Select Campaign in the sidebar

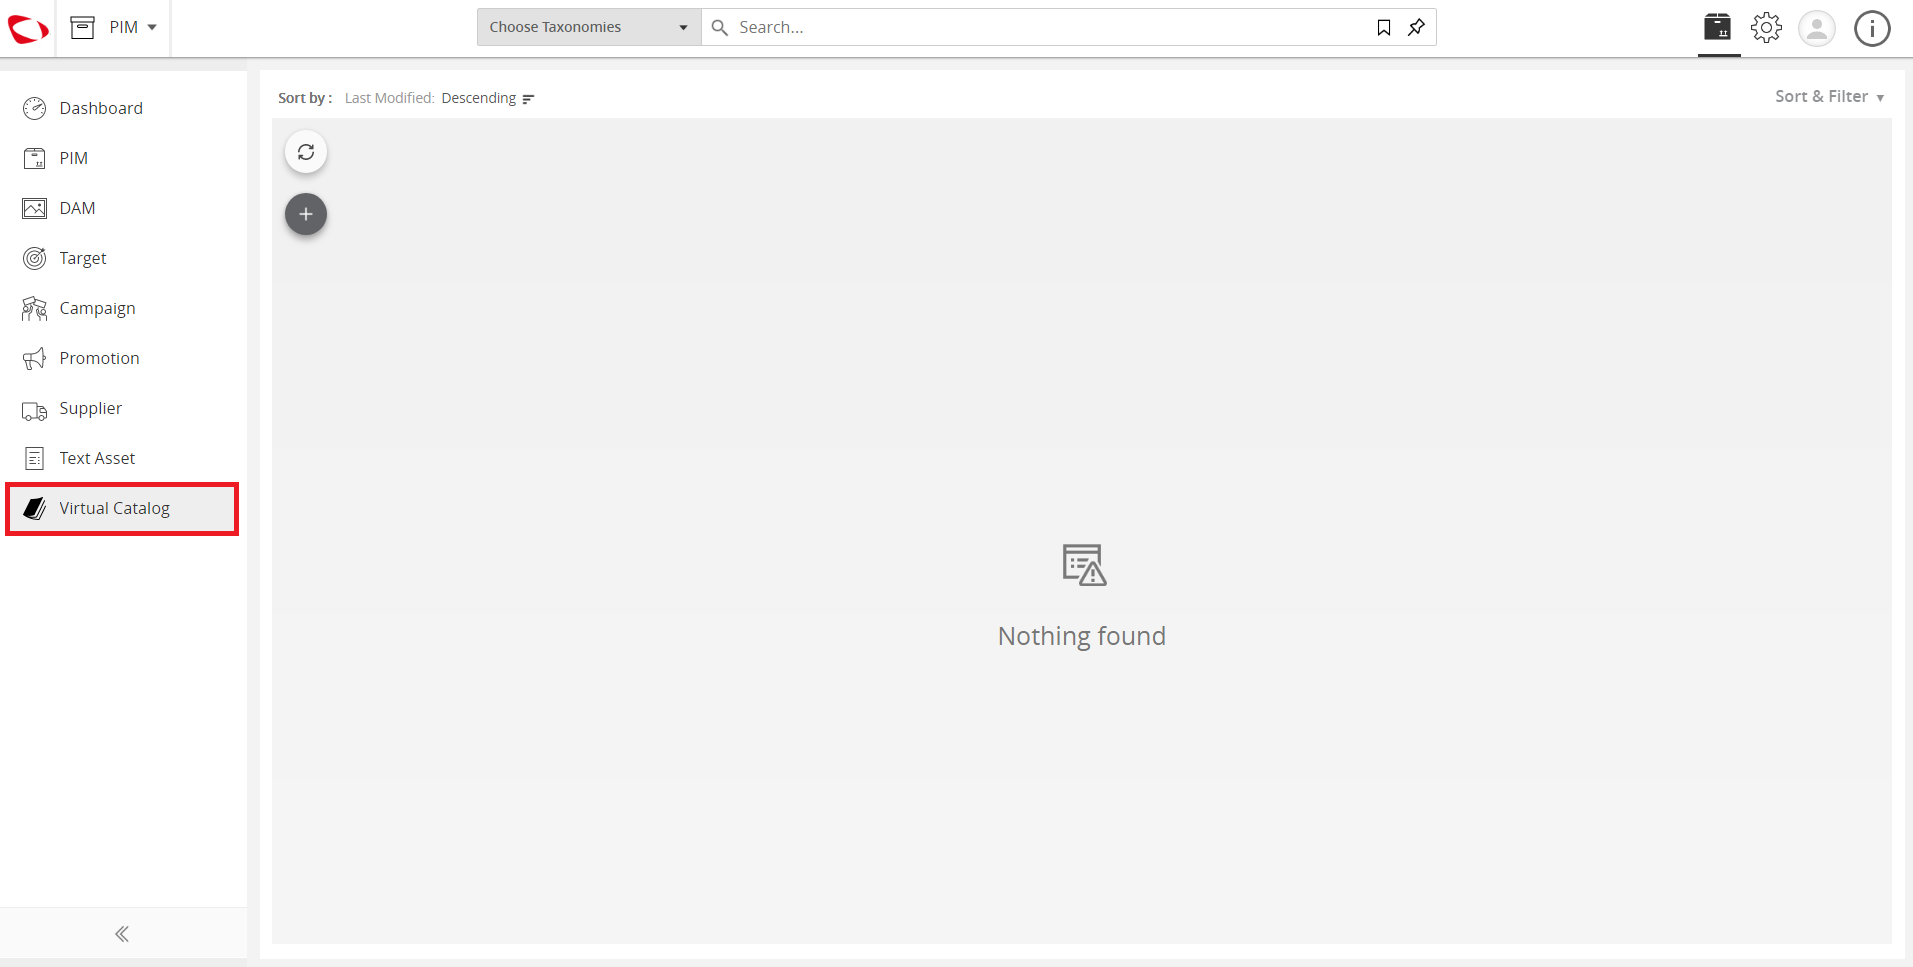coord(123,308)
